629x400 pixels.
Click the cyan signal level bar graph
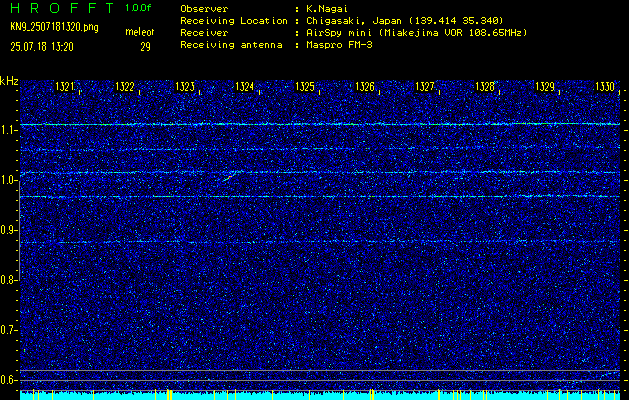(320, 395)
